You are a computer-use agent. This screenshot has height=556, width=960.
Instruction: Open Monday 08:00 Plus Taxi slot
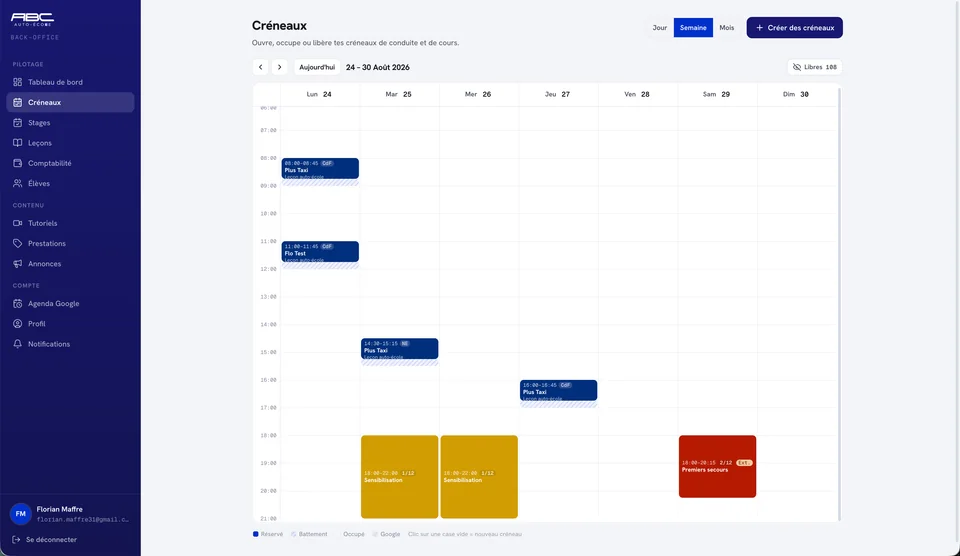coord(320,168)
